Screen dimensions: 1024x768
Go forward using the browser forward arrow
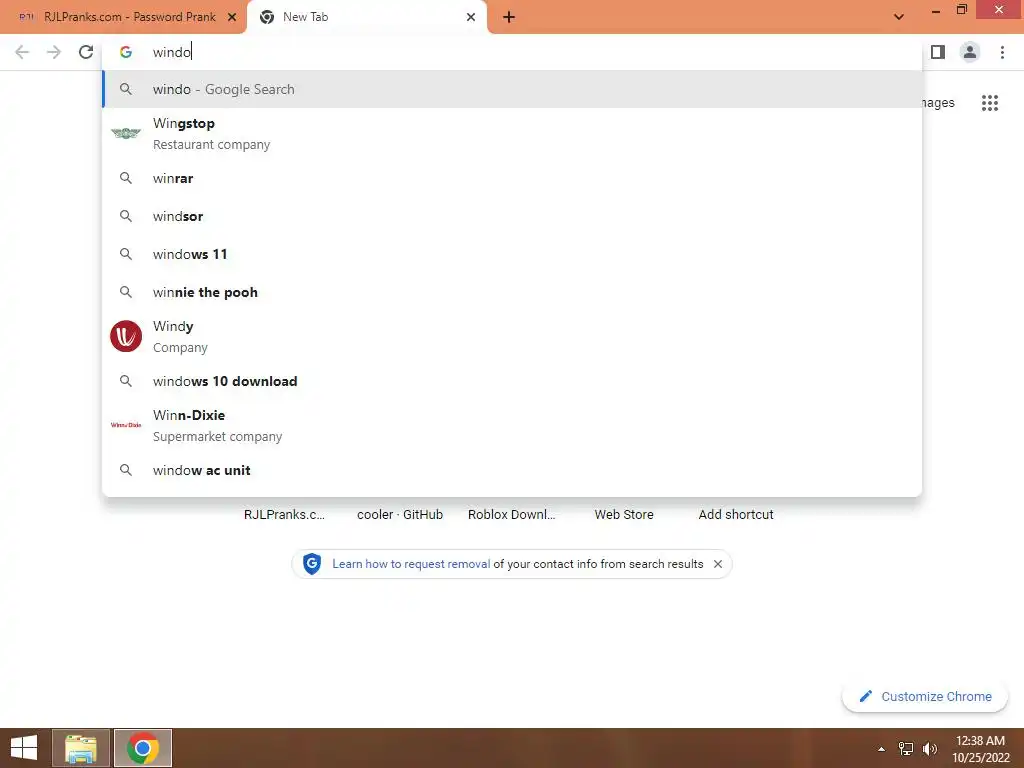pos(54,52)
